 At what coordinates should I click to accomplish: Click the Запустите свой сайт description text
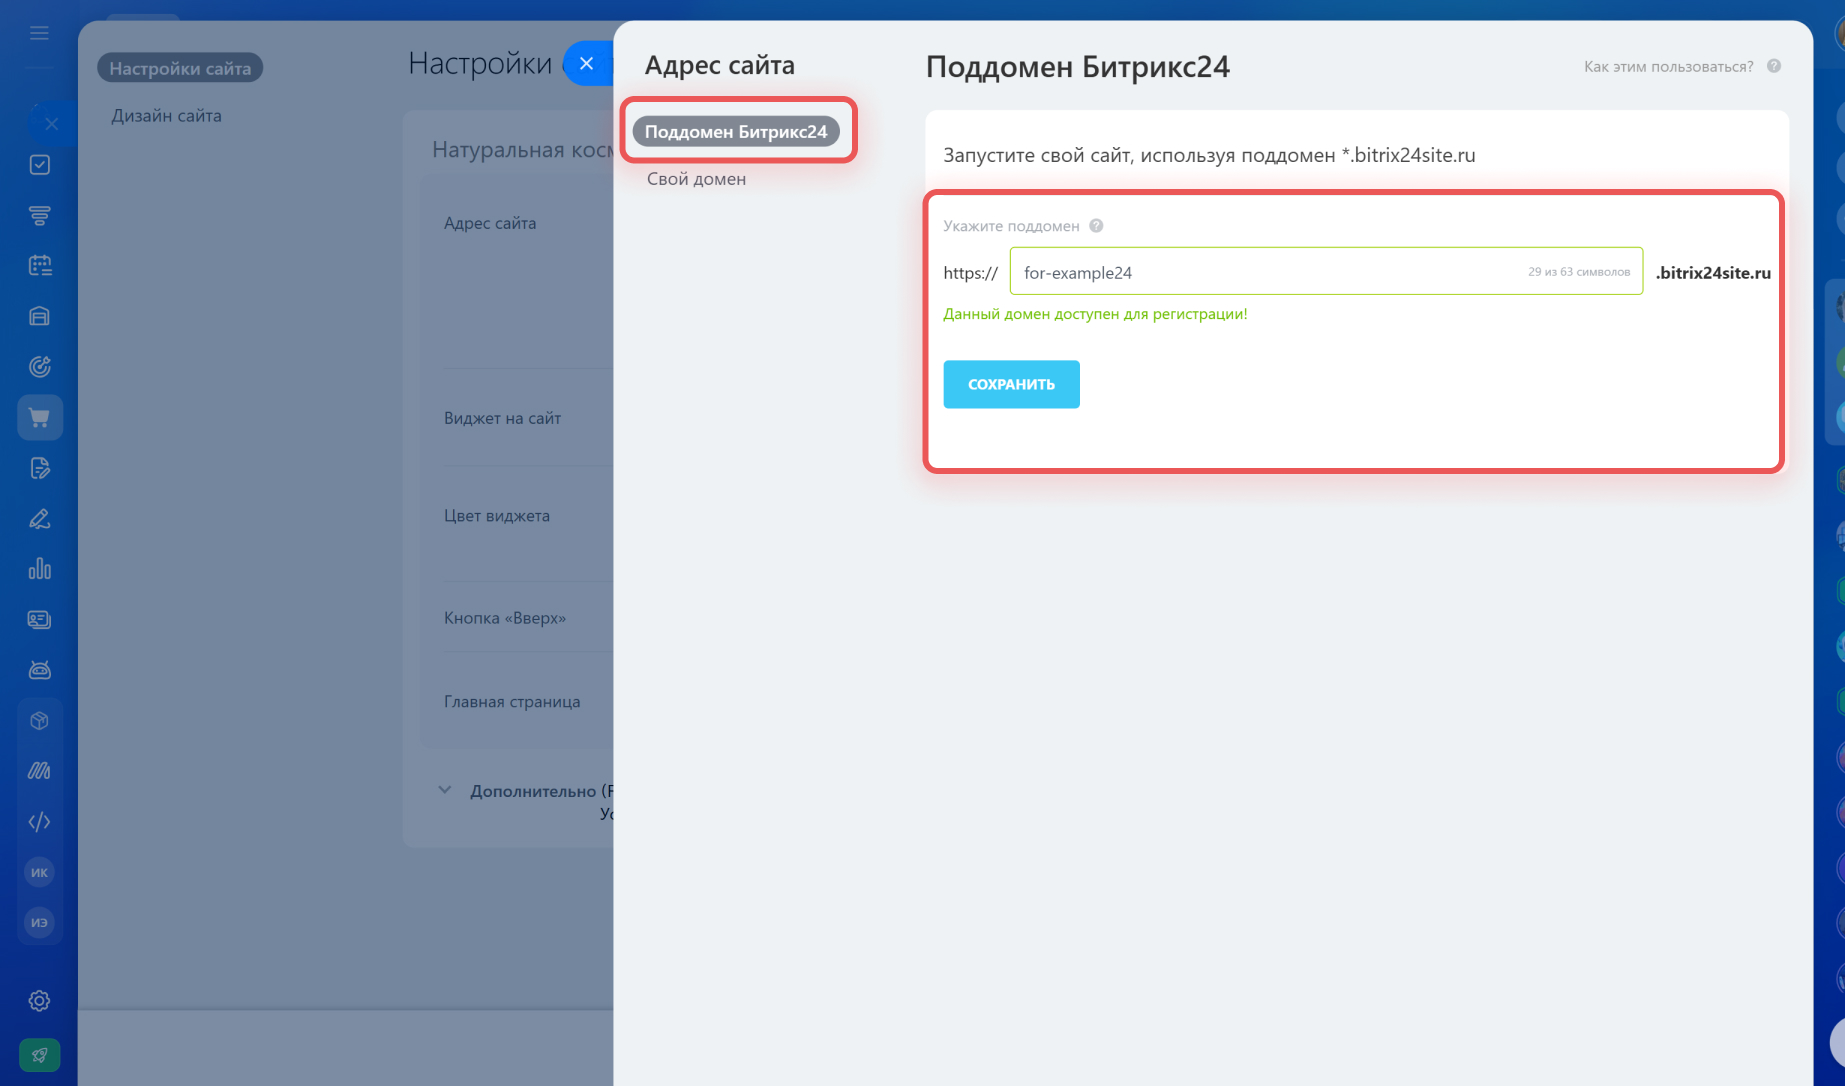tap(1209, 155)
